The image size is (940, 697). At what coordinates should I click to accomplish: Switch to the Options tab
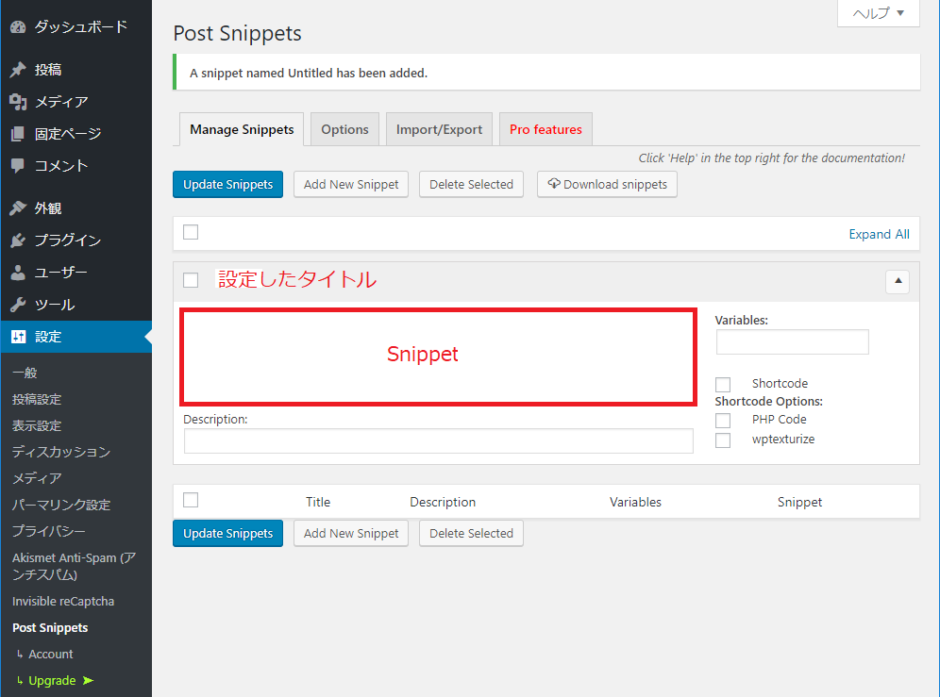345,130
